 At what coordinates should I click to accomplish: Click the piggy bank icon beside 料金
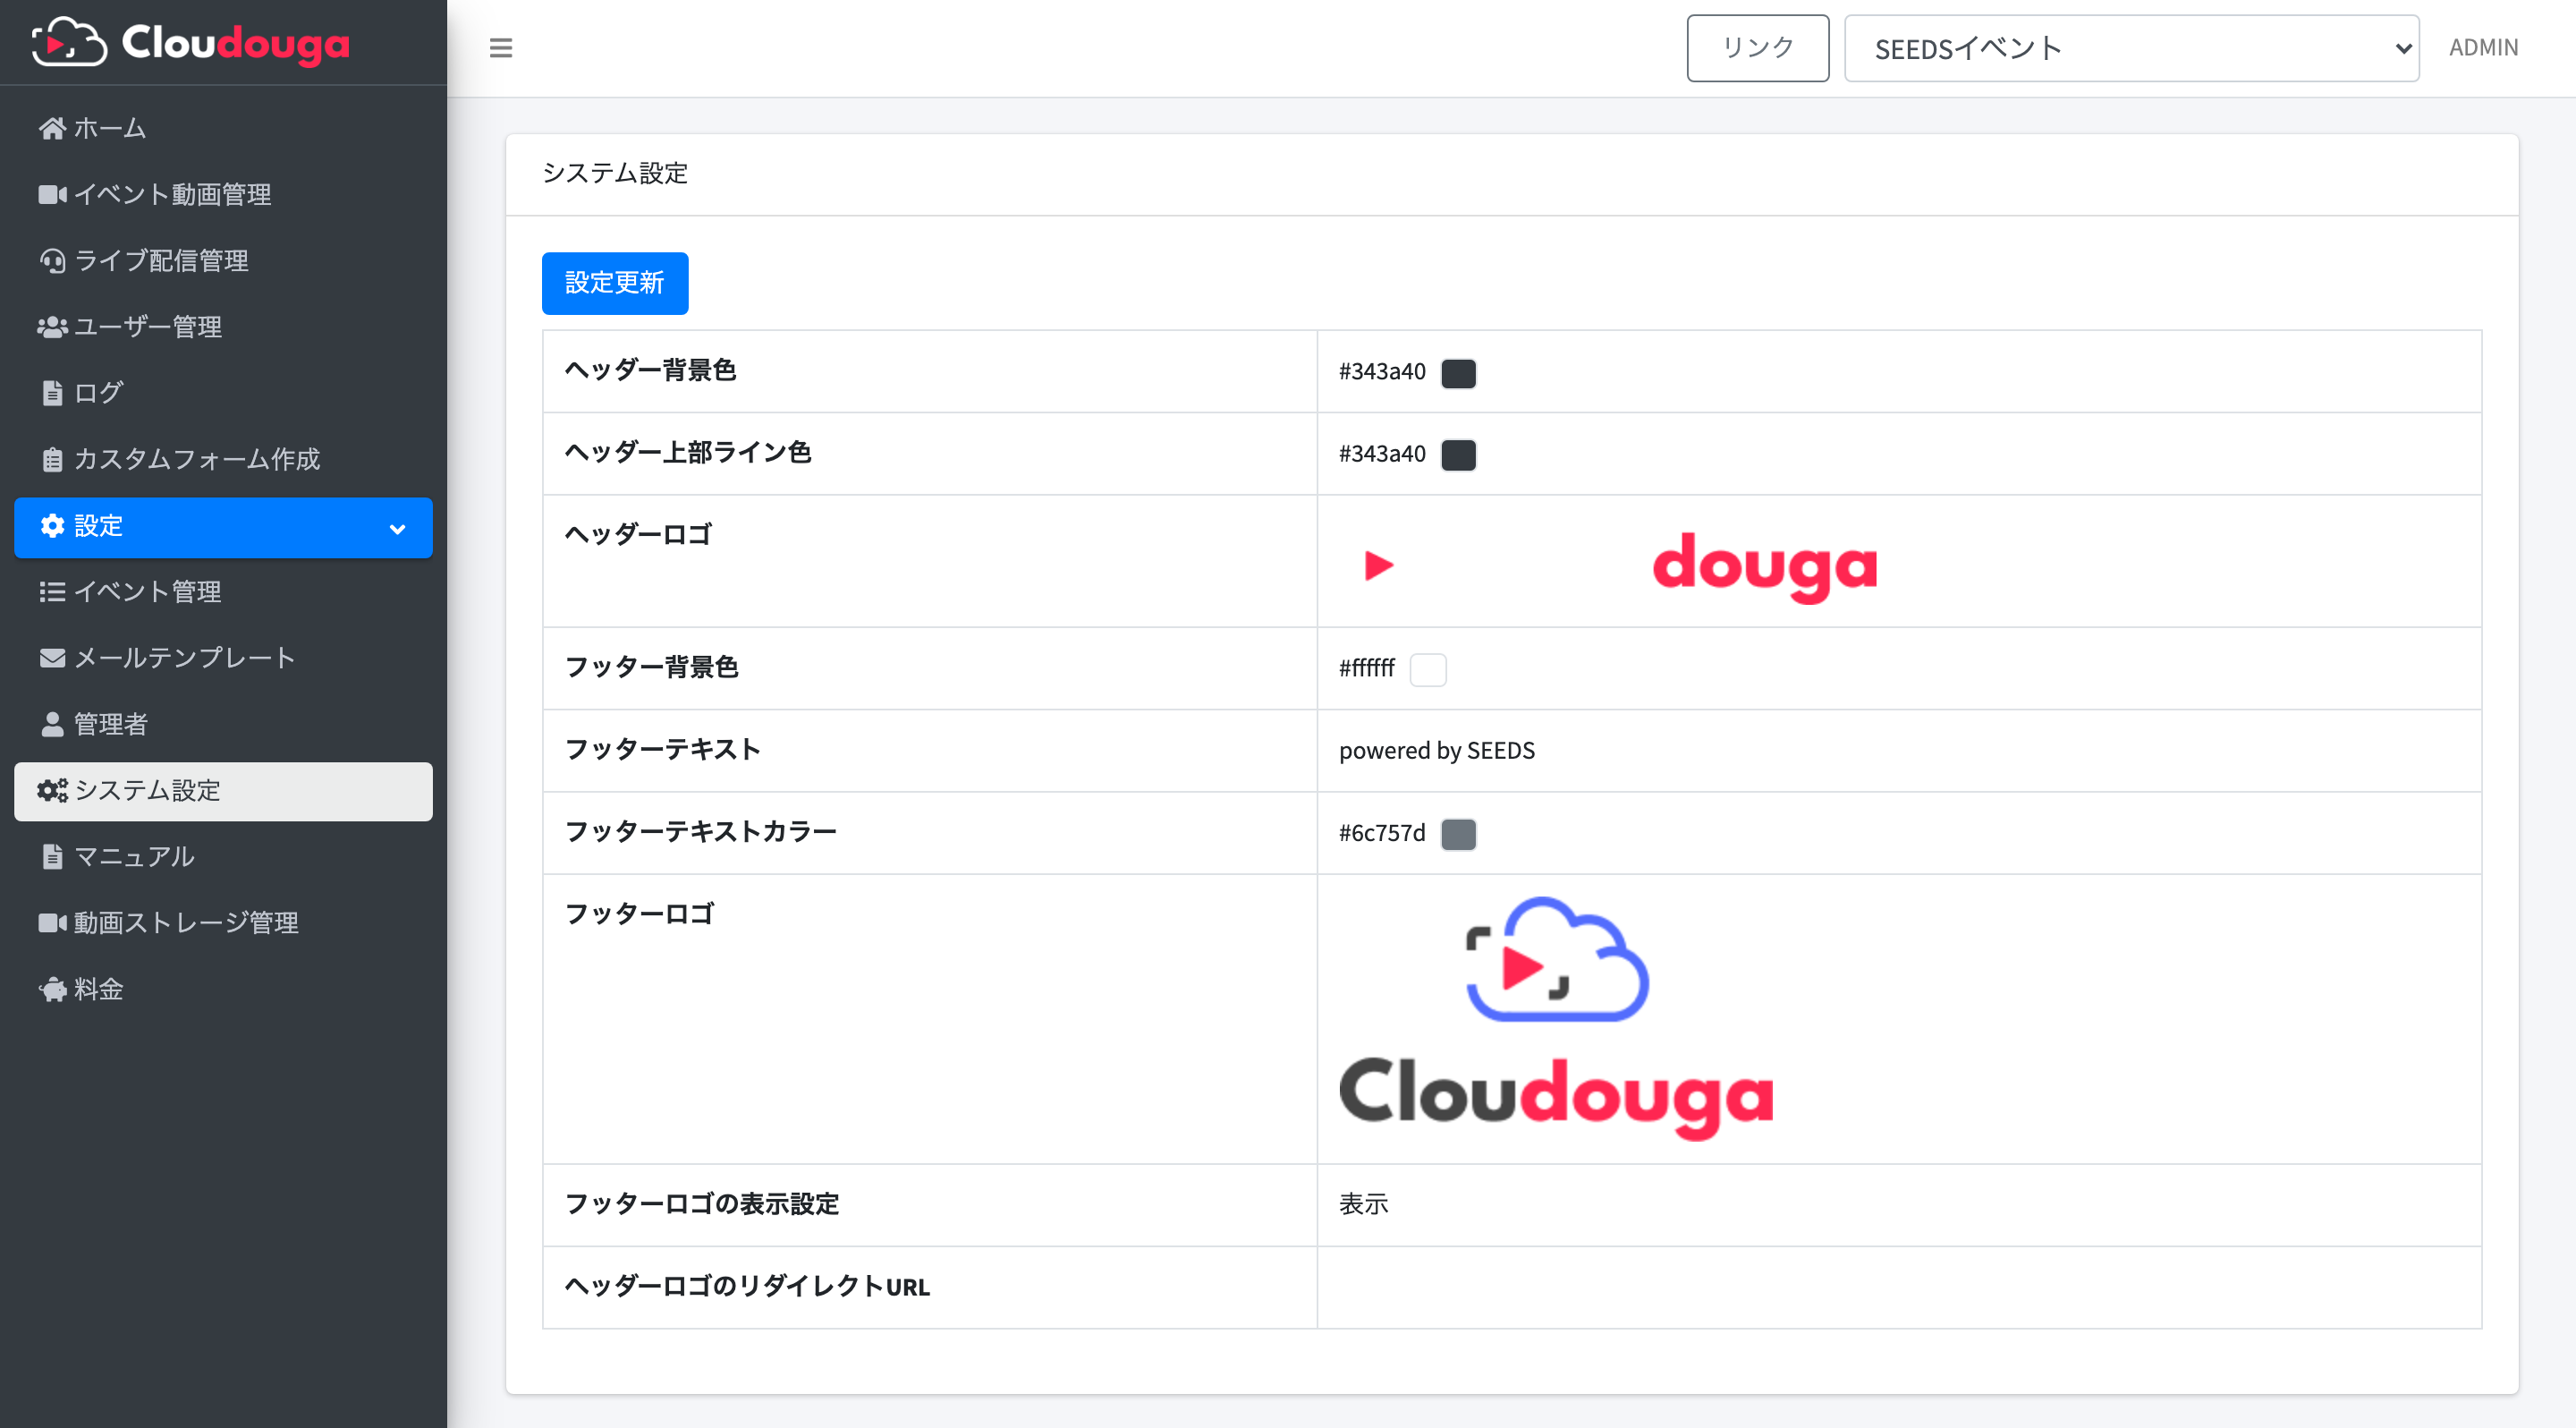(x=52, y=989)
